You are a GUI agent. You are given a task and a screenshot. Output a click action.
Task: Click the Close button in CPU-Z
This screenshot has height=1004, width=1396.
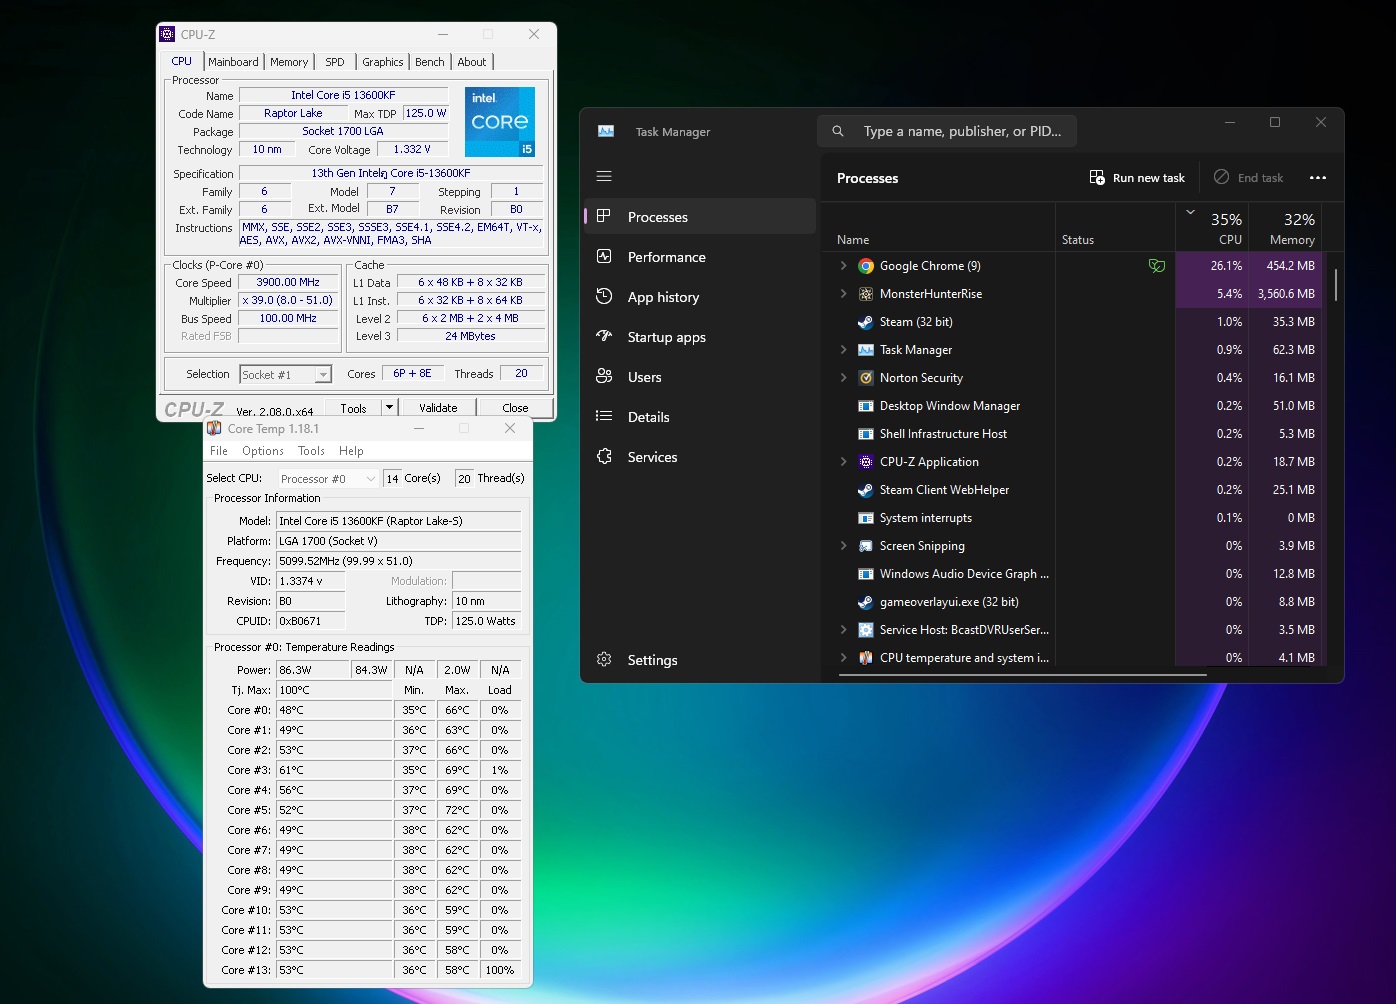click(515, 408)
